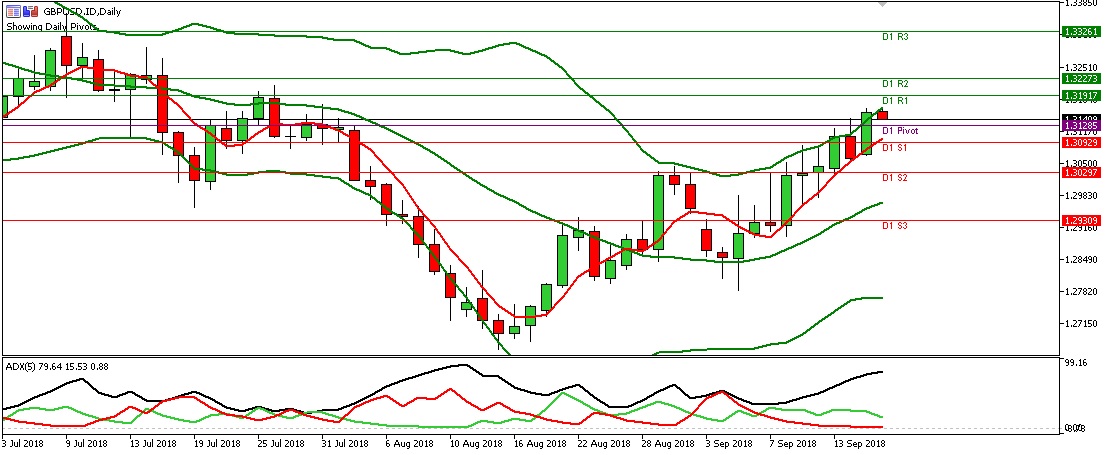
Task: Click the red 1.29309 price tag
Action: [1082, 220]
